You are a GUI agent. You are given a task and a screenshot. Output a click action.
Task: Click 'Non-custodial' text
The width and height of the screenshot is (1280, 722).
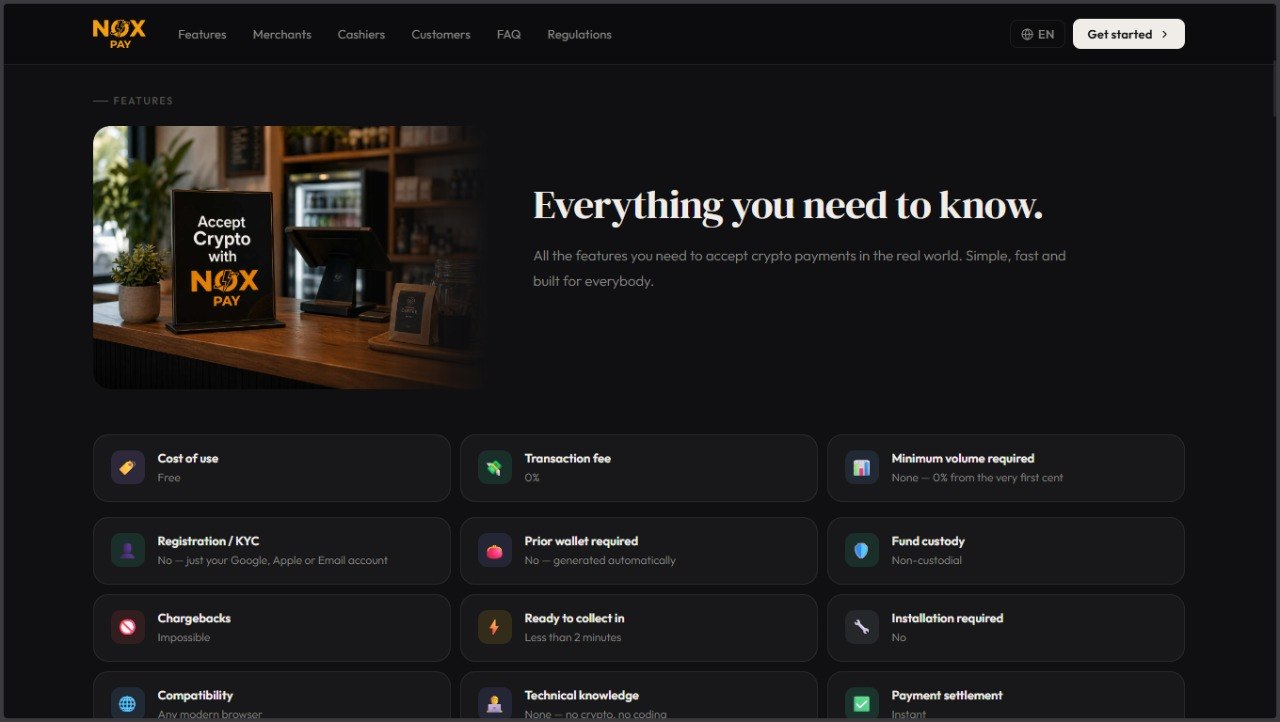[x=927, y=560]
